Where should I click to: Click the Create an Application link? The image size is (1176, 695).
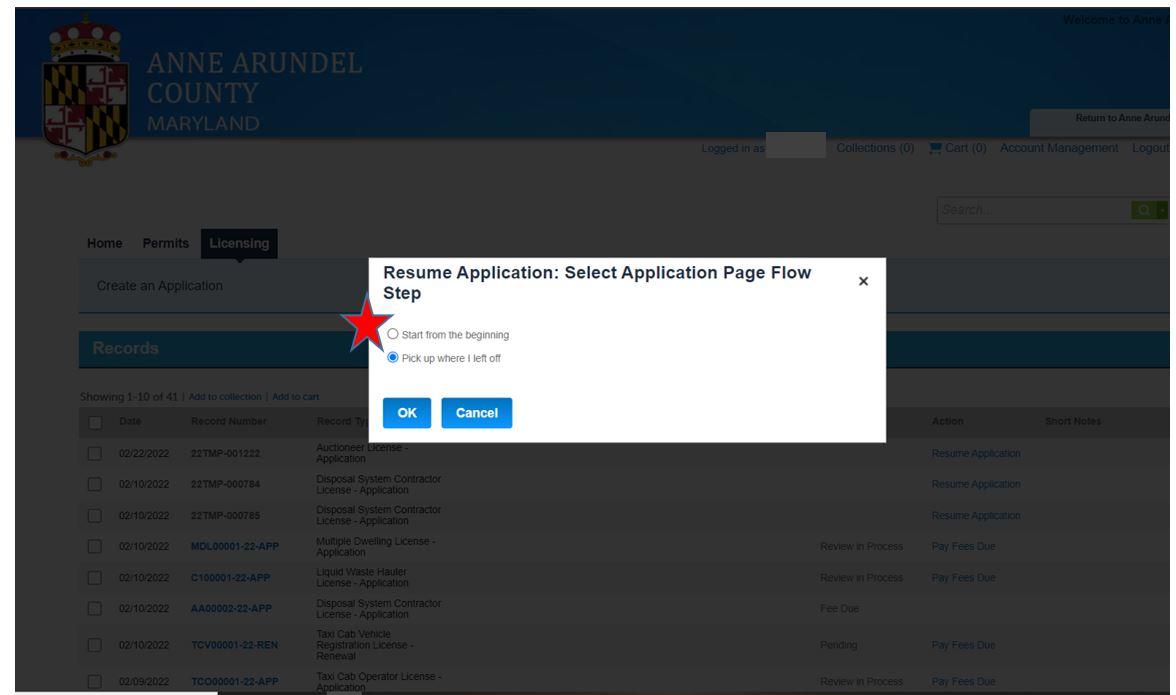click(160, 286)
